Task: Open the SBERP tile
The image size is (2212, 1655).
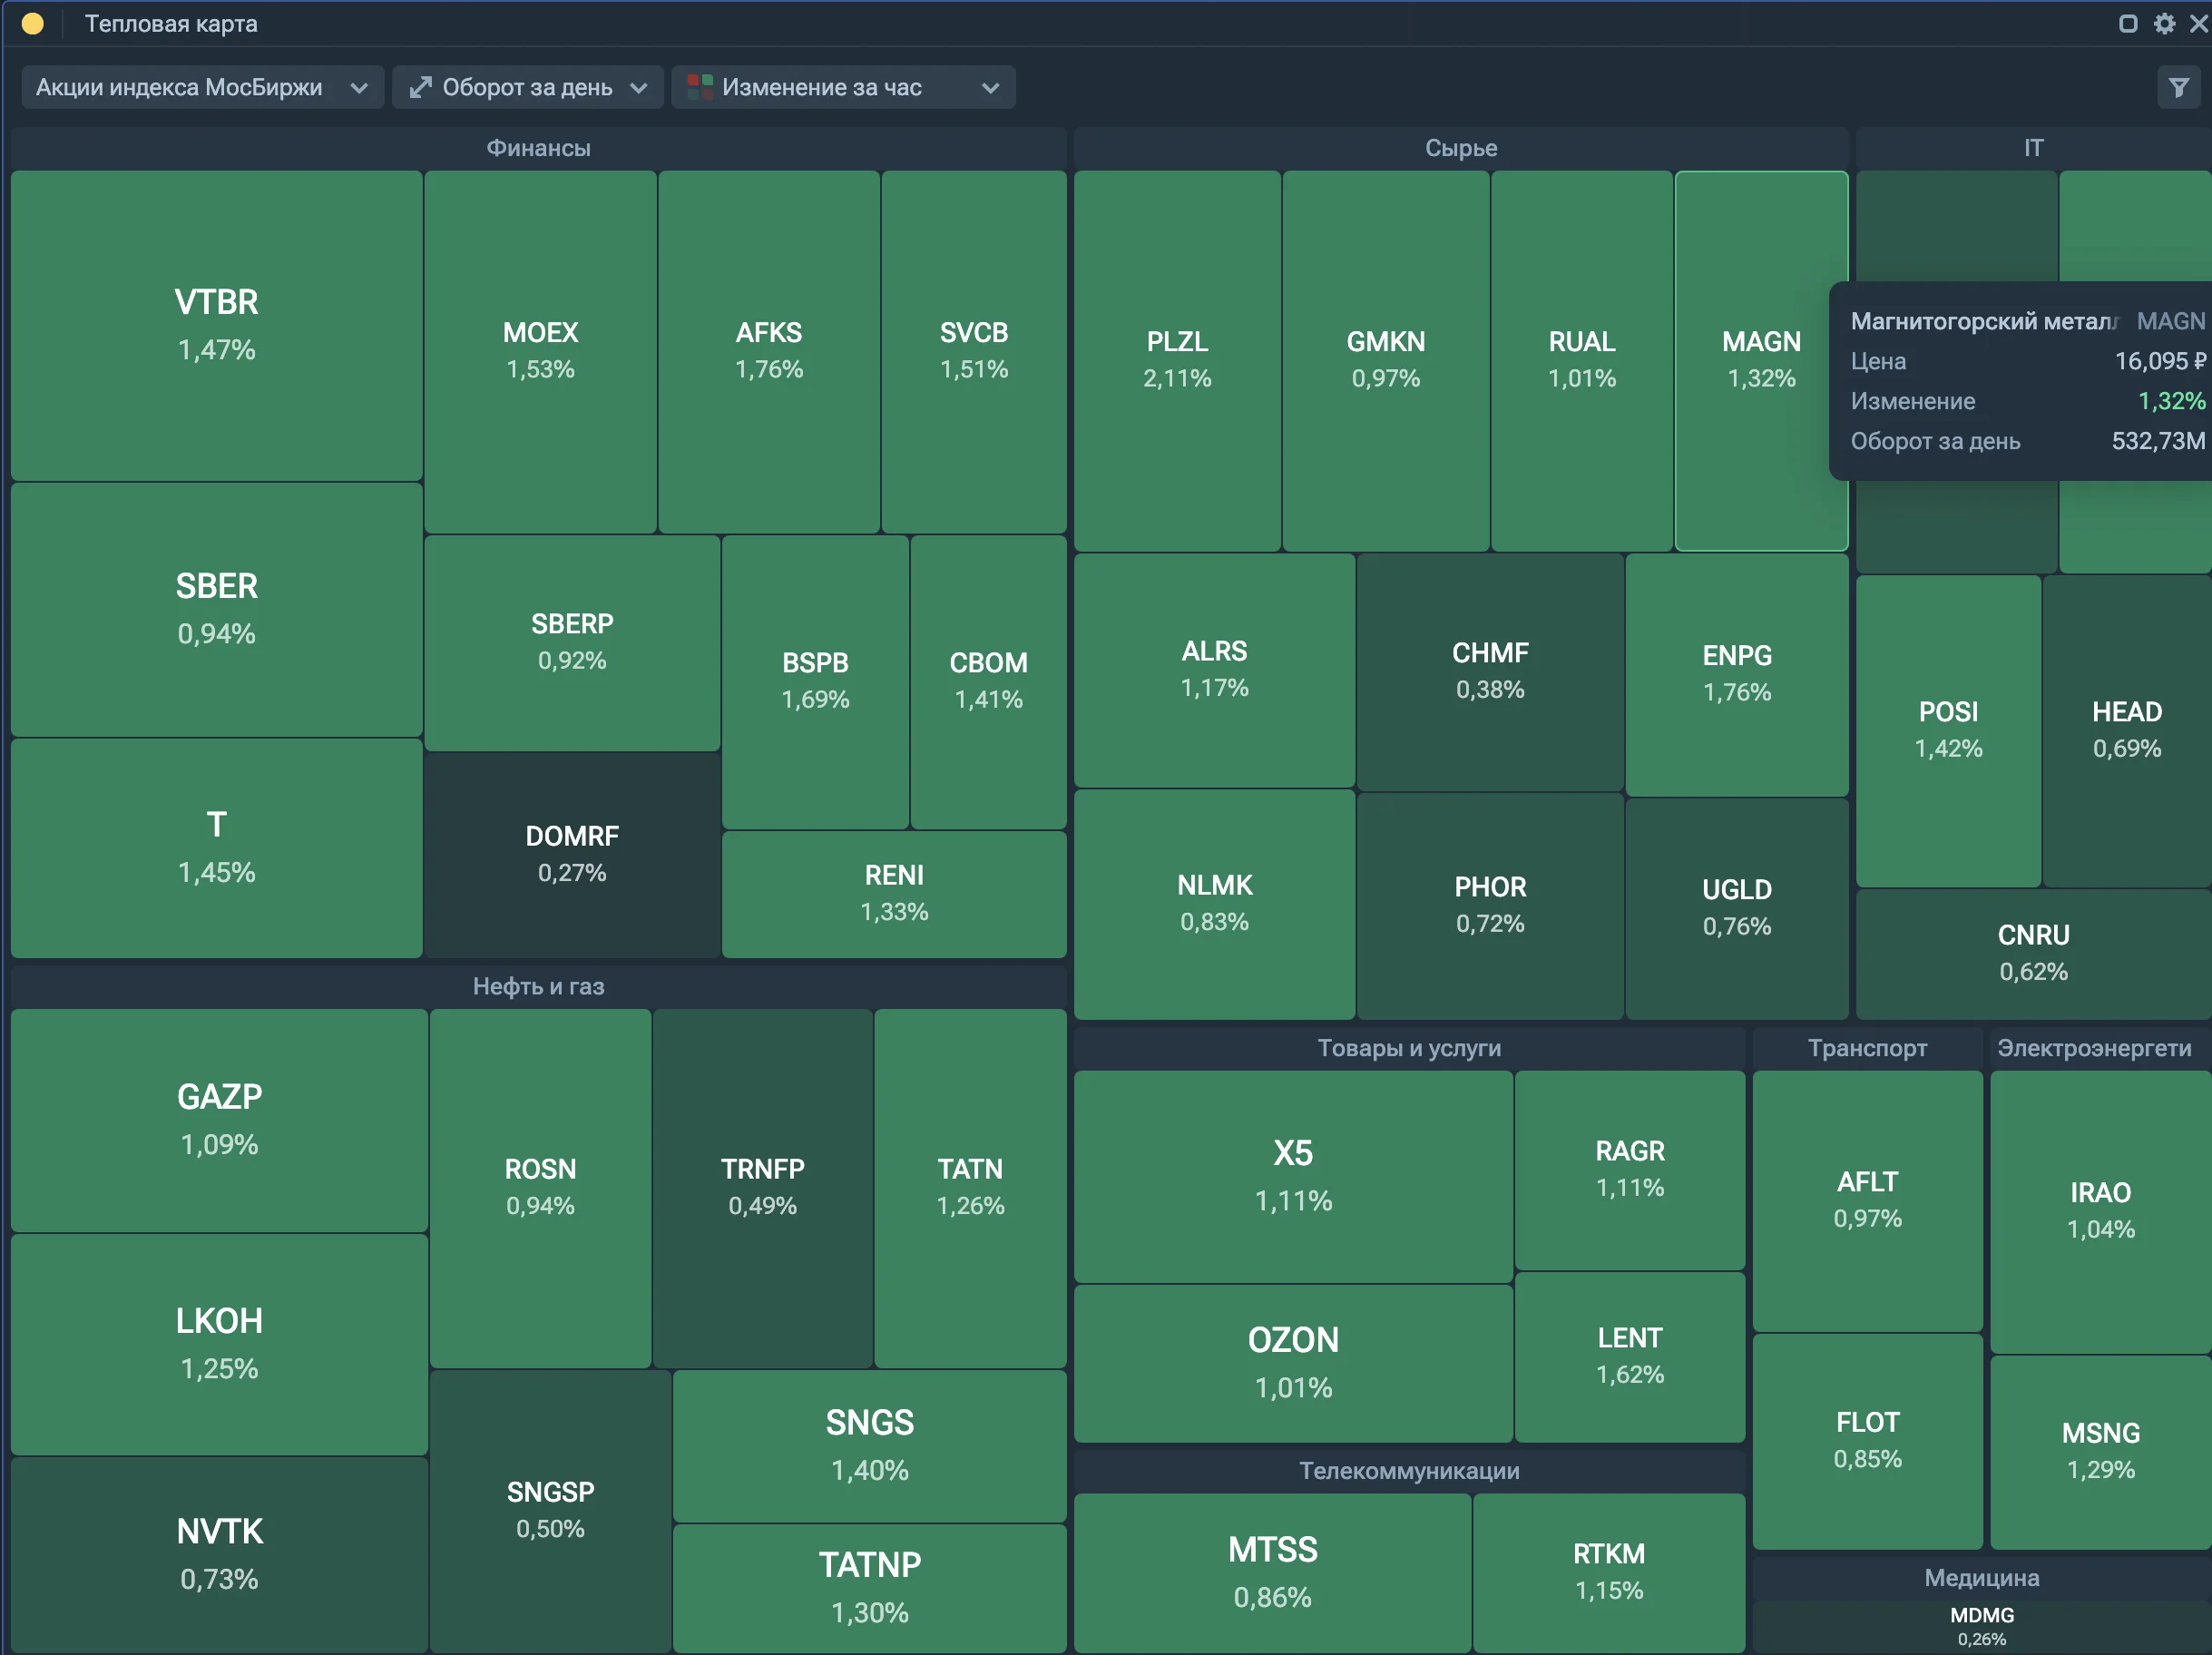Action: [x=572, y=643]
